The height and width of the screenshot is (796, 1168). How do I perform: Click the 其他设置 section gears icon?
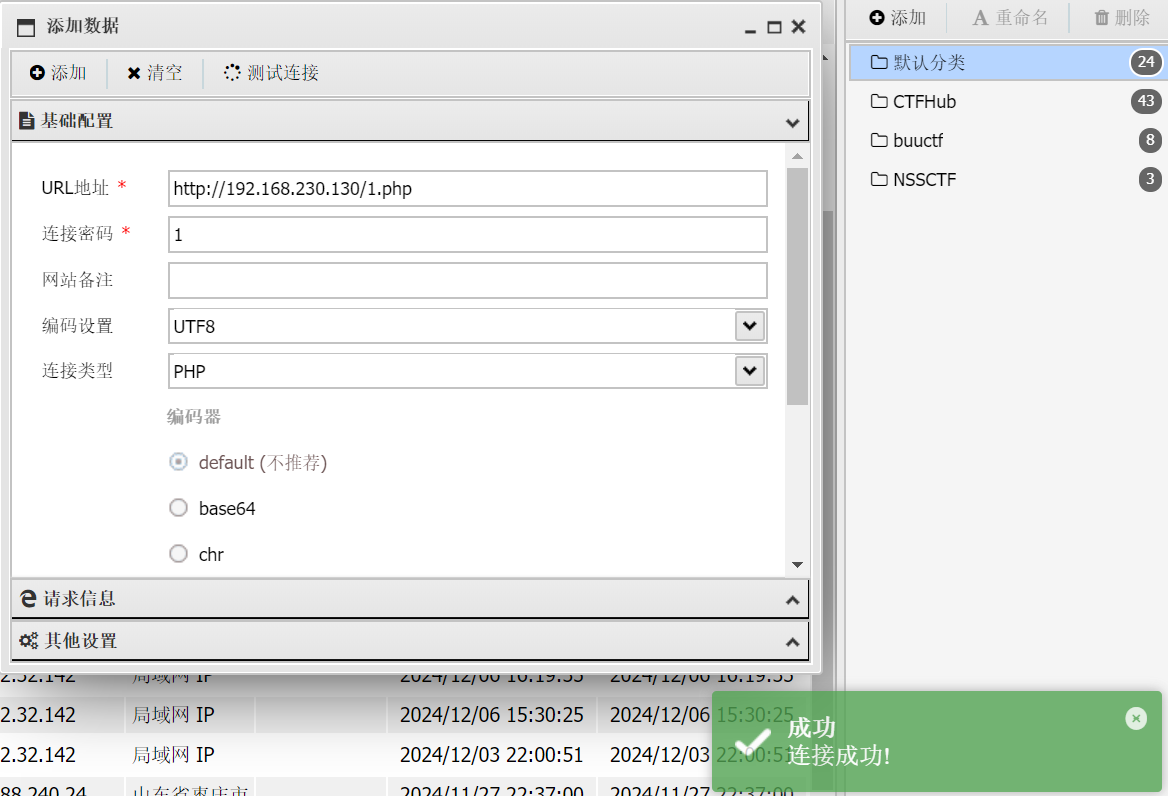(x=28, y=640)
